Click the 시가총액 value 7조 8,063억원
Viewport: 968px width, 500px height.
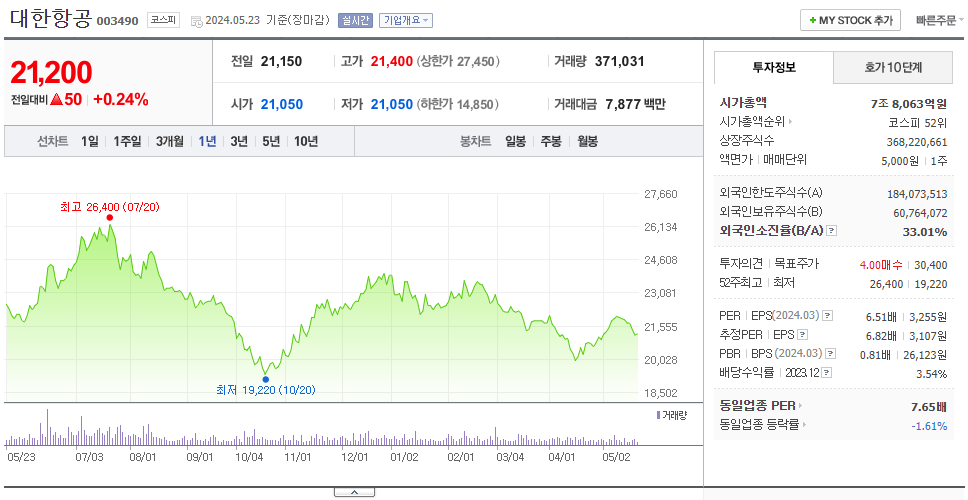click(x=909, y=104)
